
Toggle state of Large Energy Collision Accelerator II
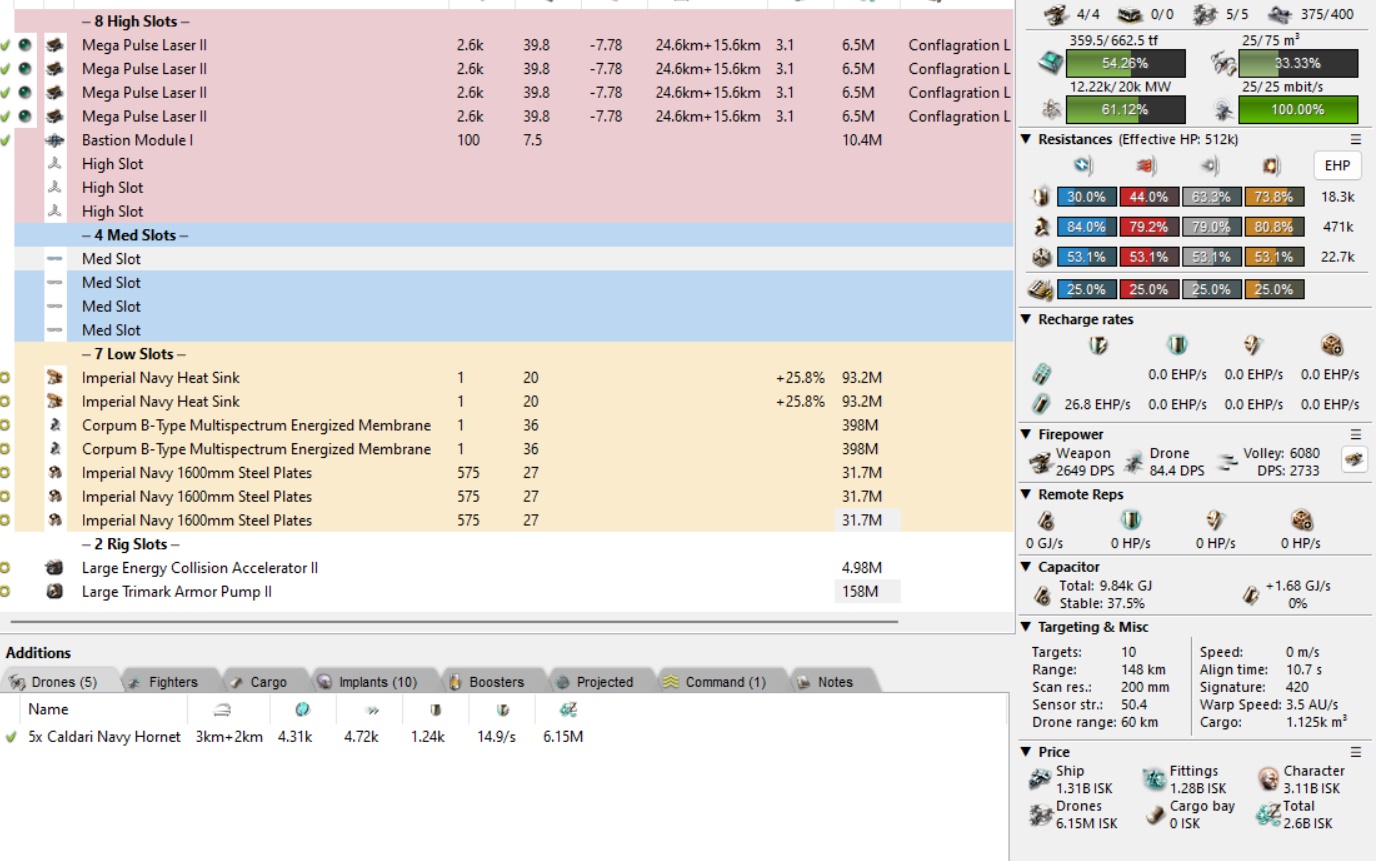(x=5, y=568)
